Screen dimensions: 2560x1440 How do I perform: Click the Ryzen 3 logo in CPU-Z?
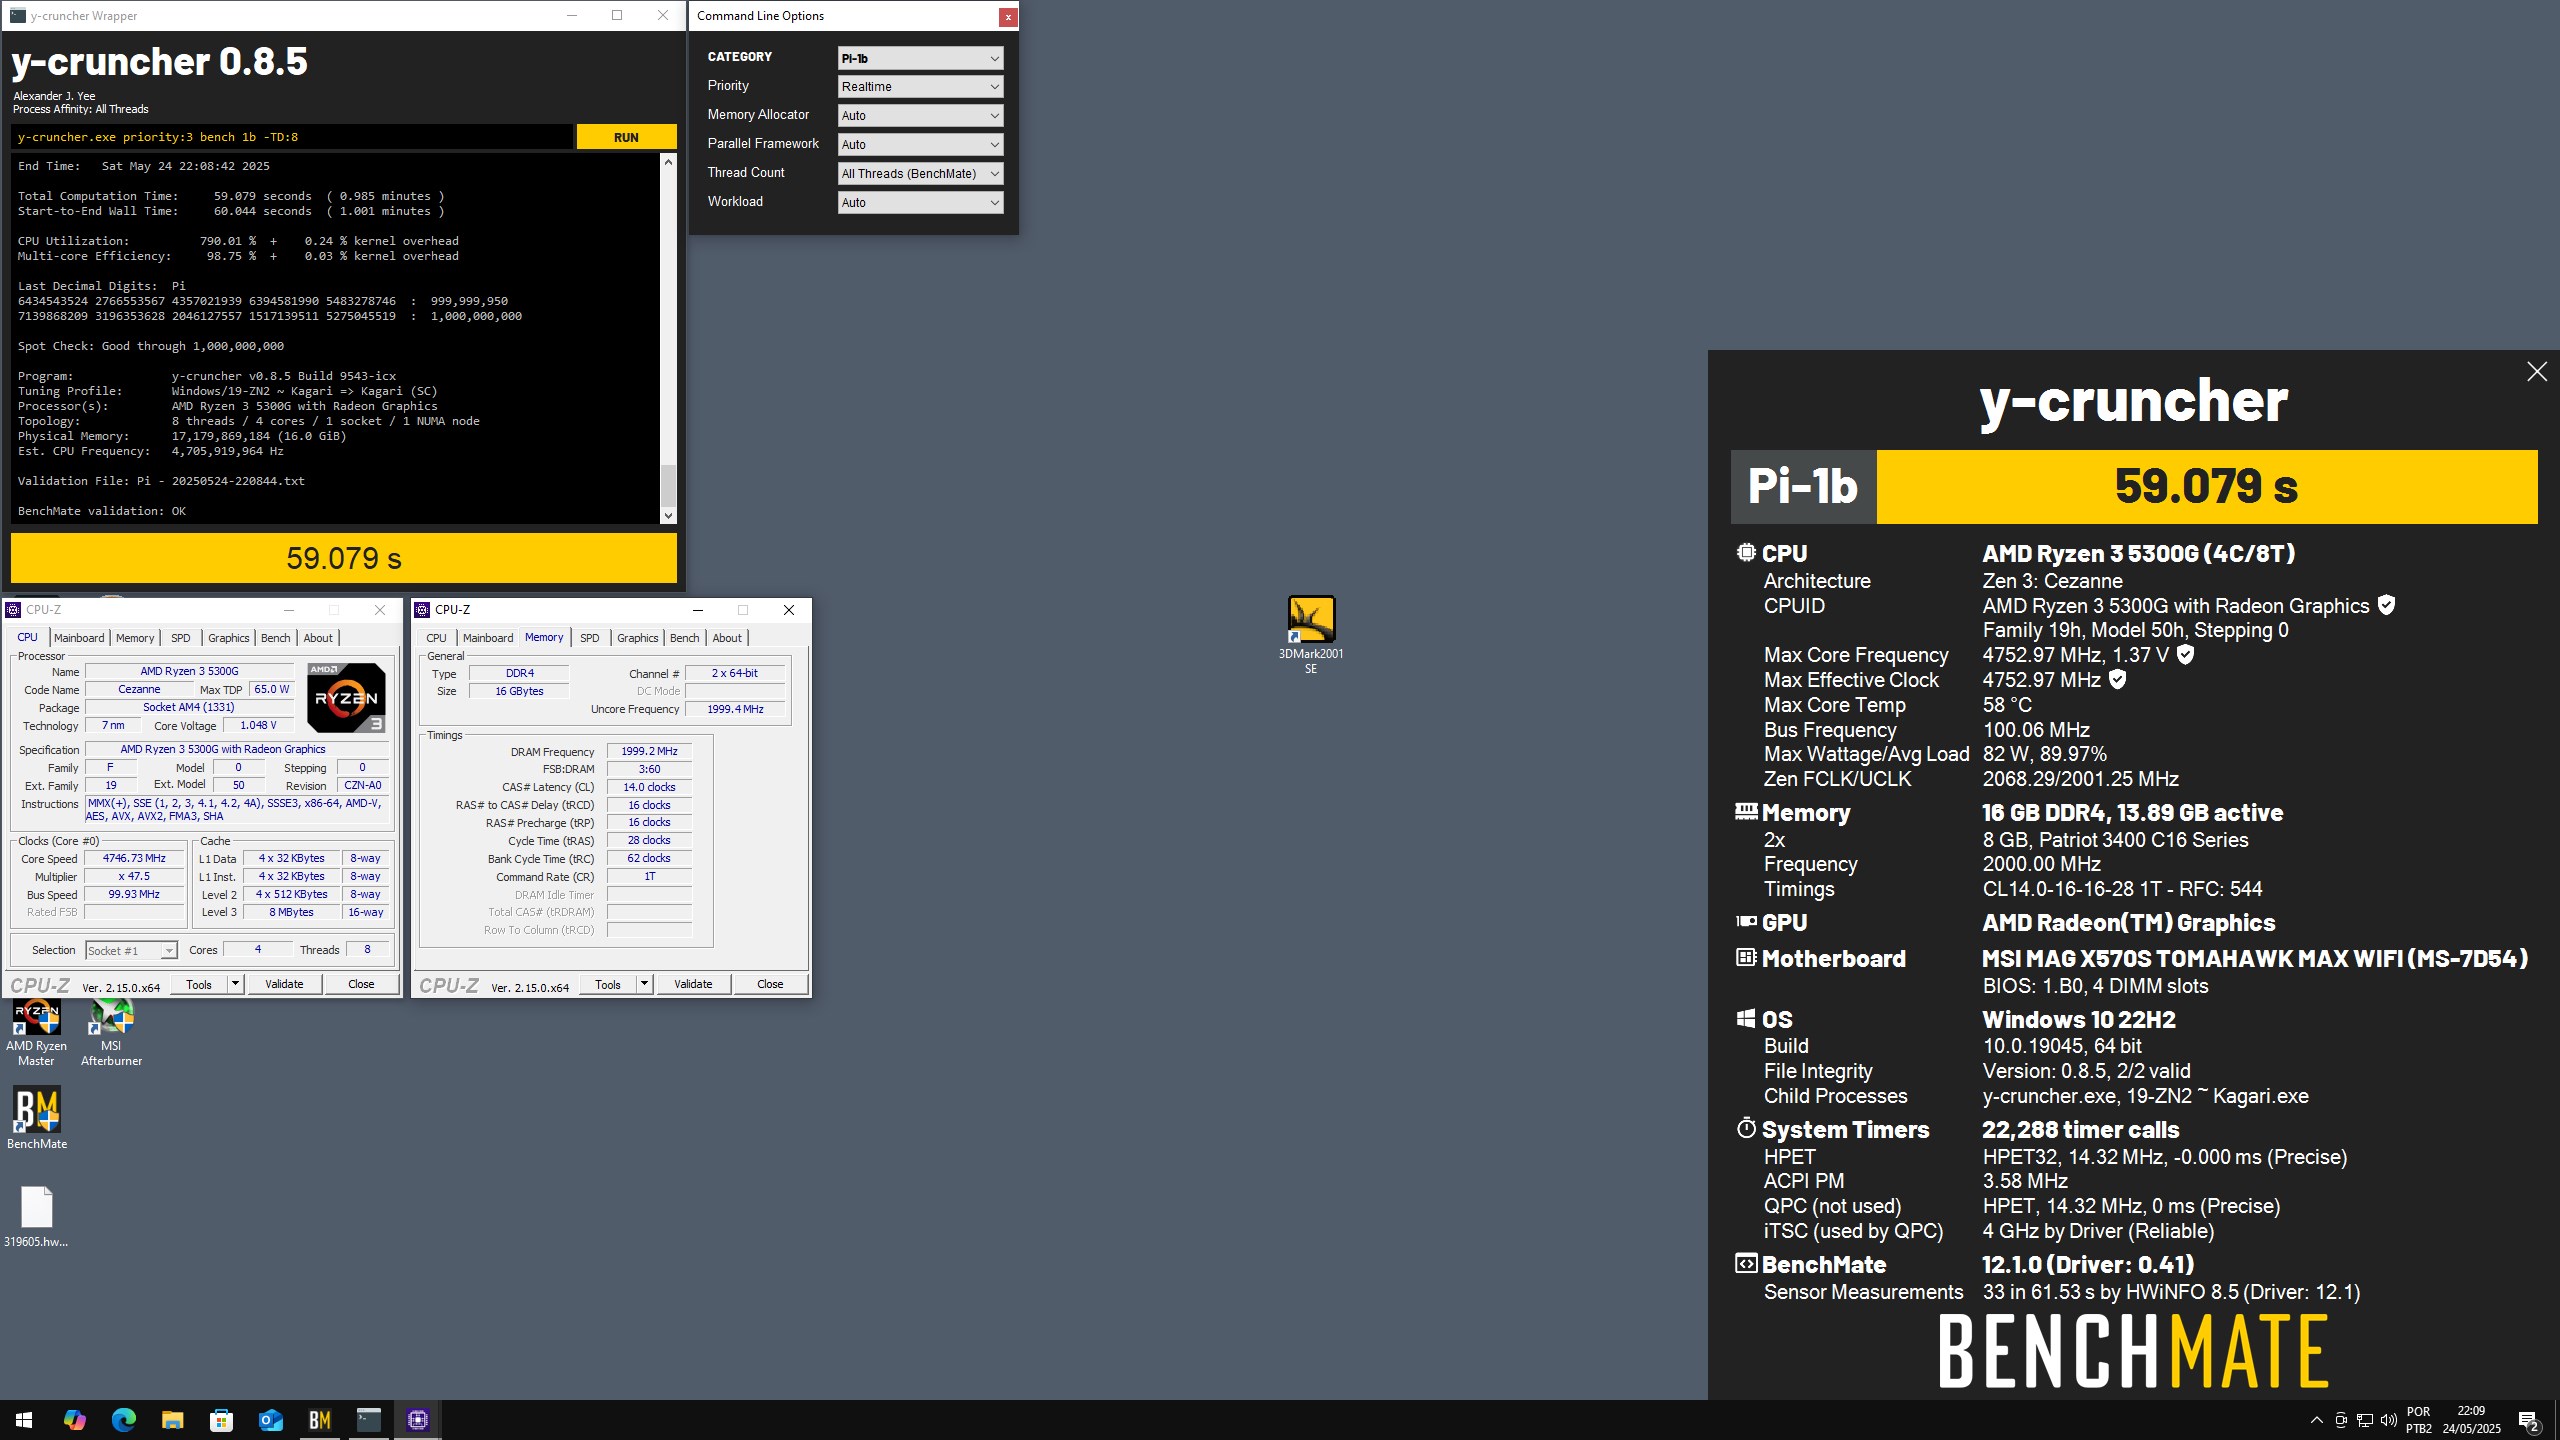(346, 697)
